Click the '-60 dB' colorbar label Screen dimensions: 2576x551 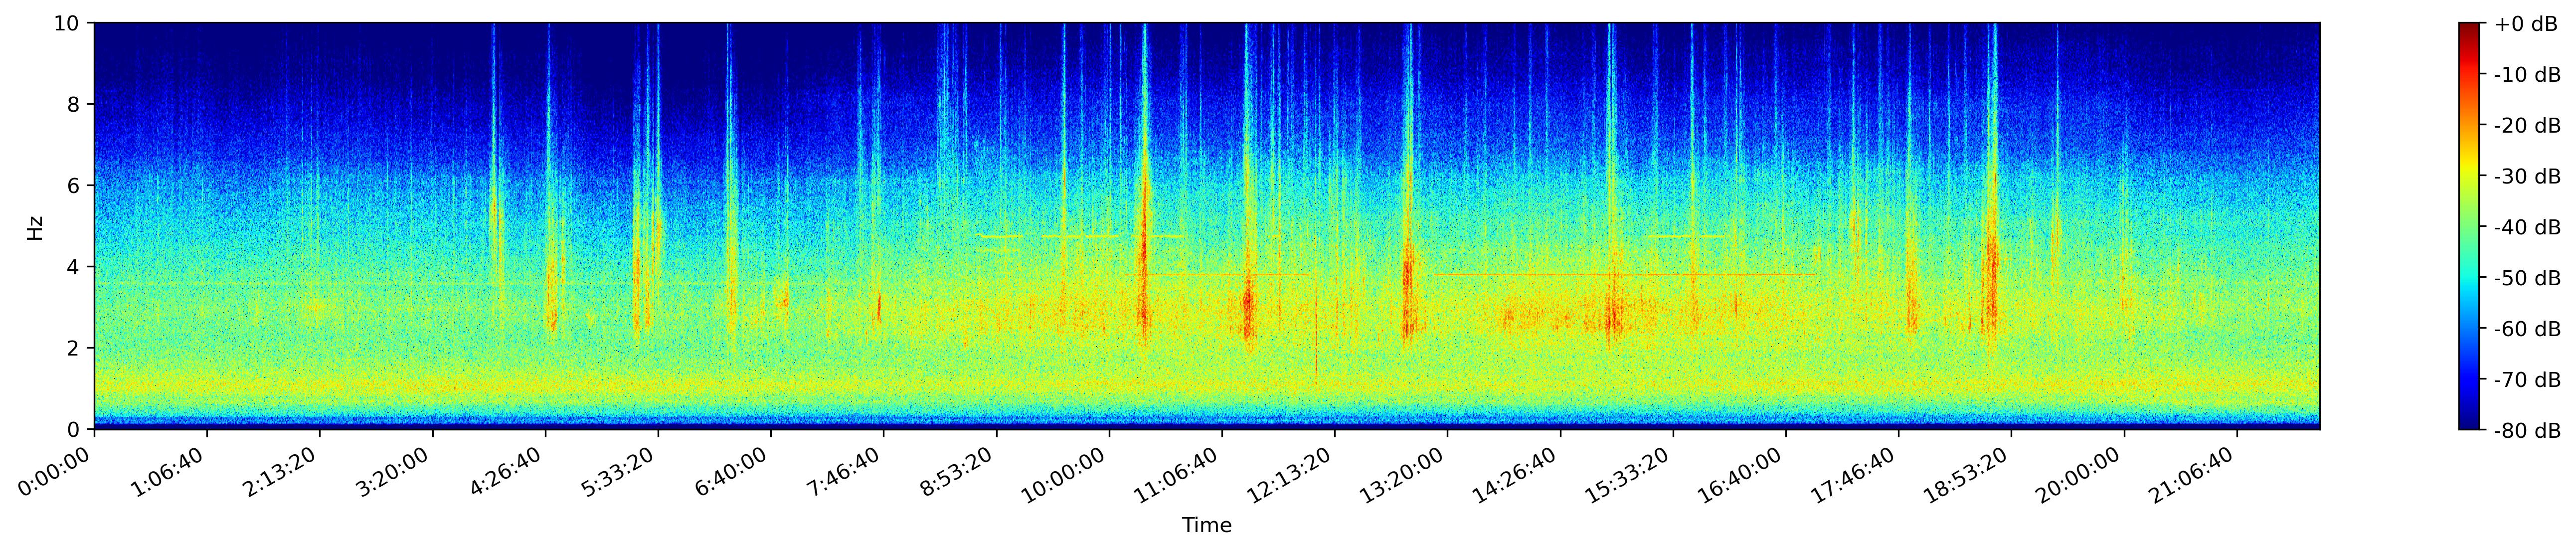pos(2526,329)
